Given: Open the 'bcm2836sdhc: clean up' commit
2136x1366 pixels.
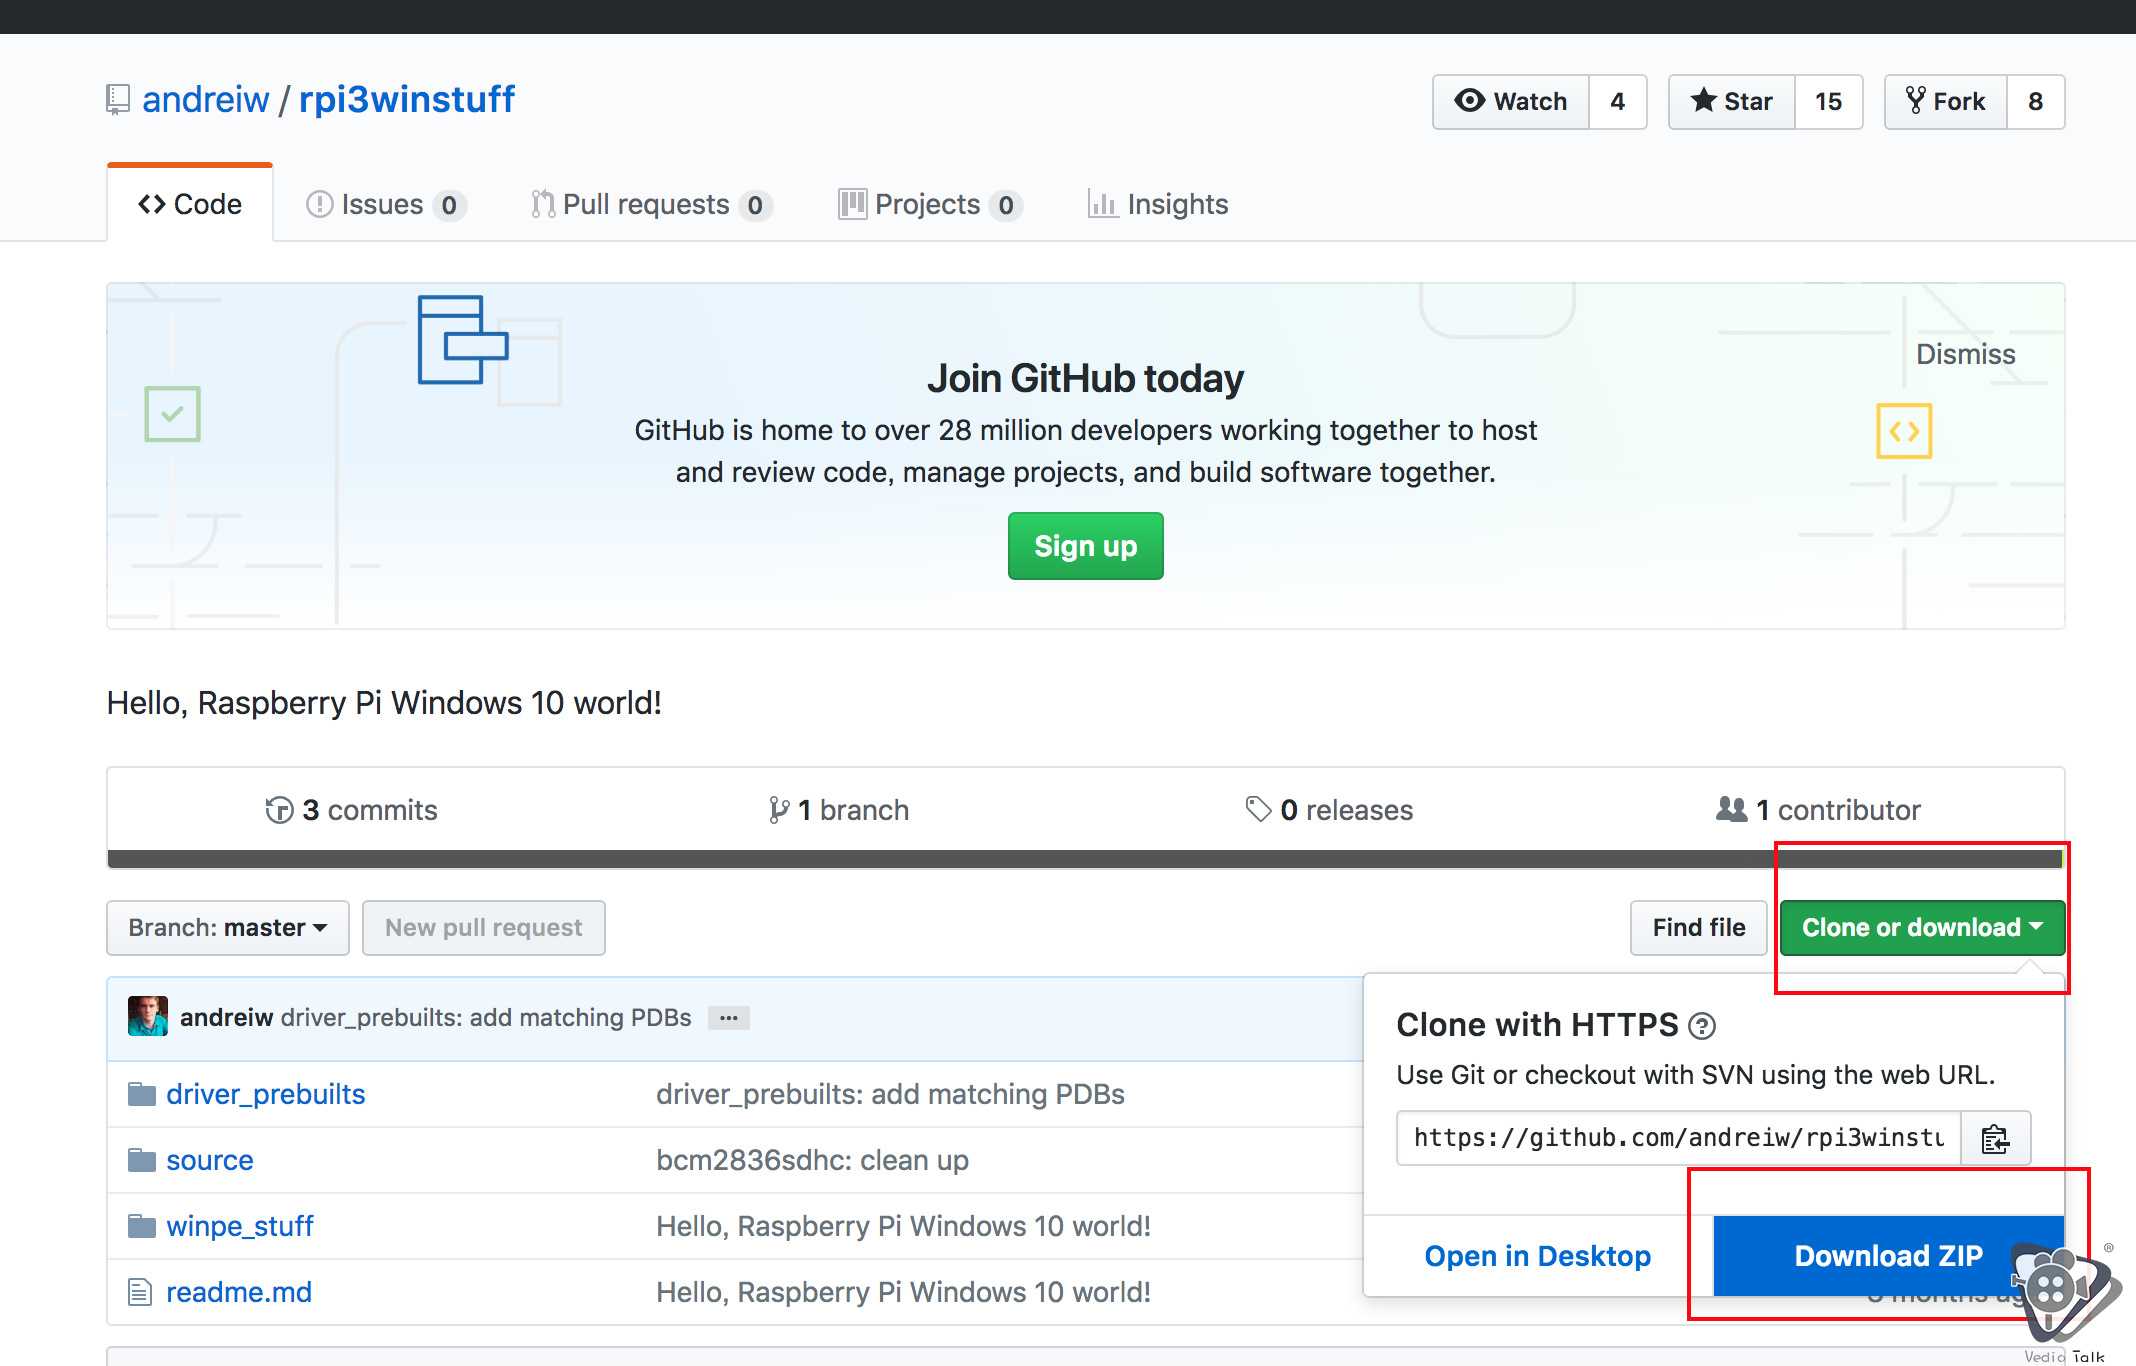Looking at the screenshot, I should (812, 1160).
